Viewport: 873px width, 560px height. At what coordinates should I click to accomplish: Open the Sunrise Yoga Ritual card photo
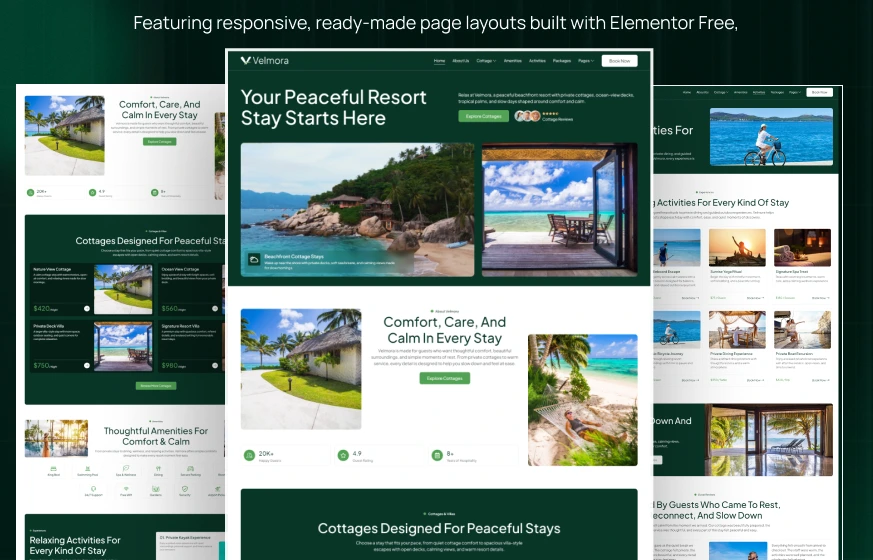tap(737, 247)
